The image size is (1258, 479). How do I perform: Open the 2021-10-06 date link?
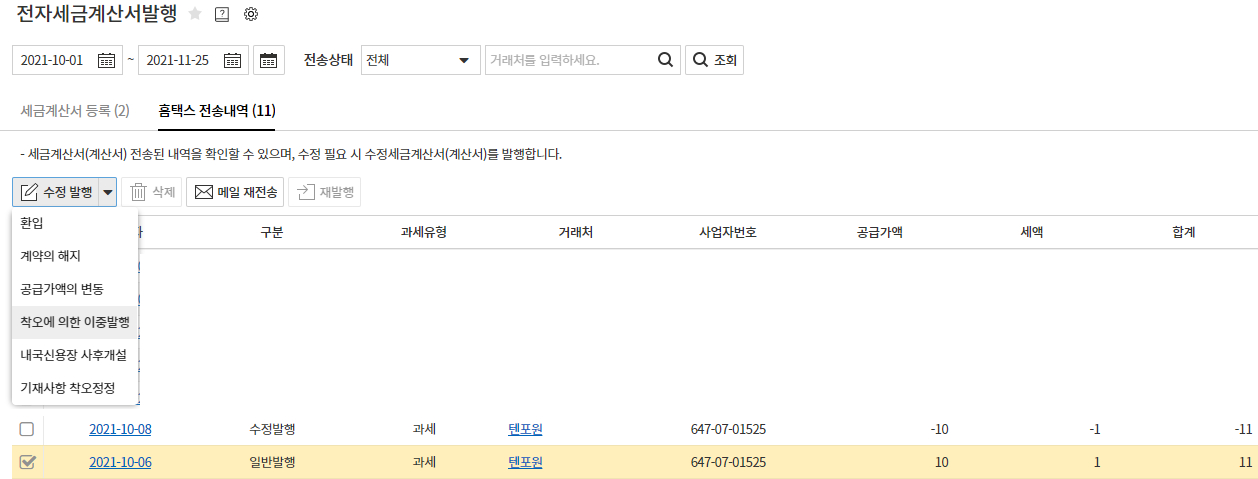tap(120, 462)
